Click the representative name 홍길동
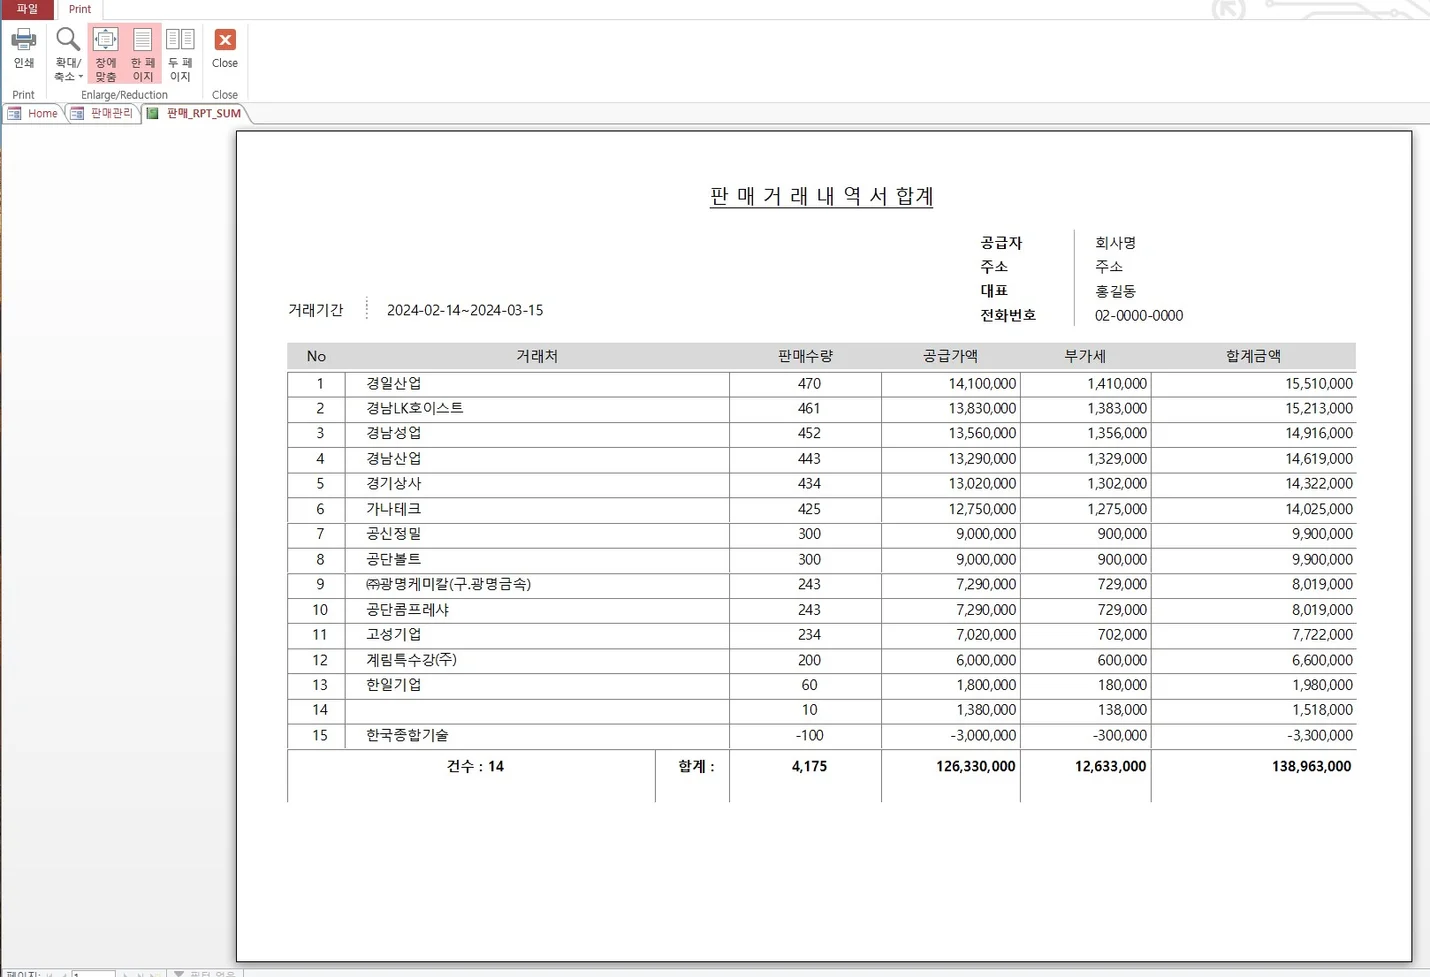Image resolution: width=1430 pixels, height=977 pixels. pos(1115,291)
